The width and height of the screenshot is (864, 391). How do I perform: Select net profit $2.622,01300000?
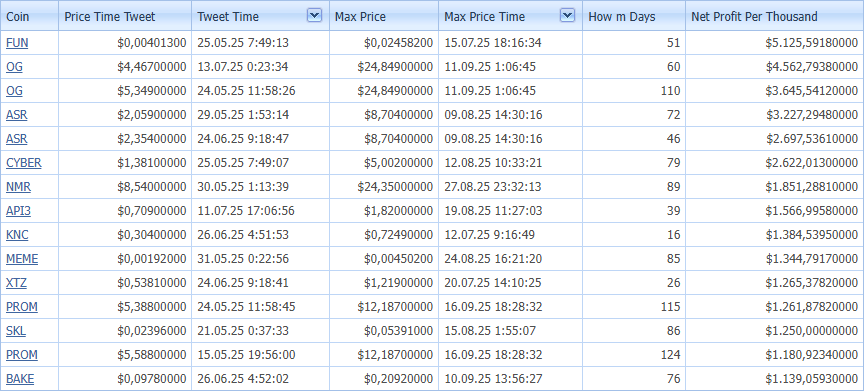point(775,163)
